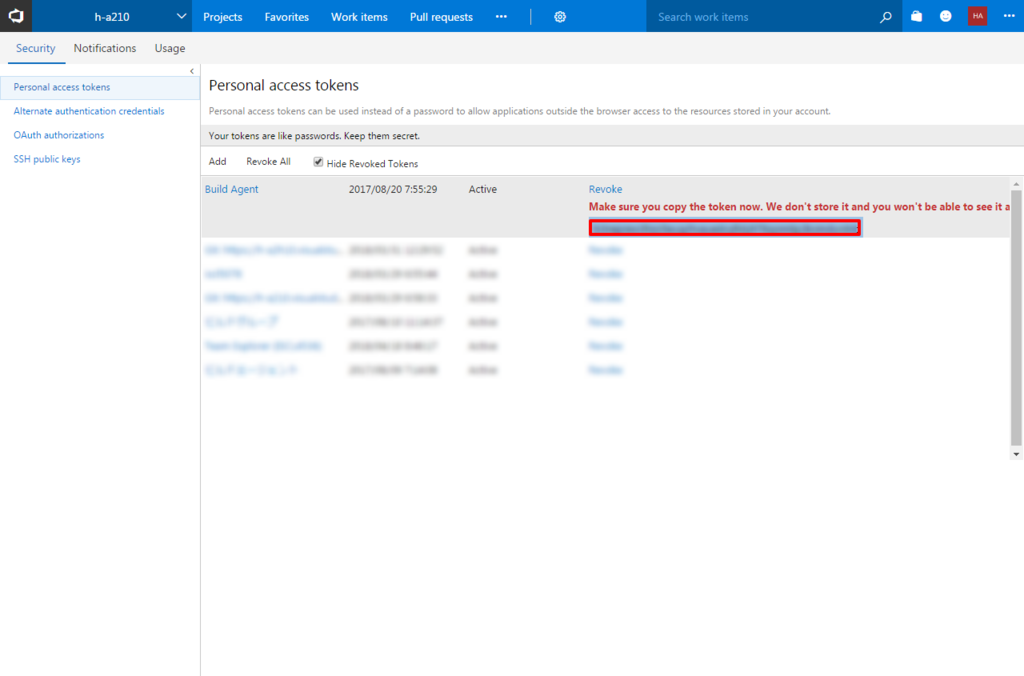
Task: Click the token list scrollbar down arrow
Action: pyautogui.click(x=1016, y=454)
